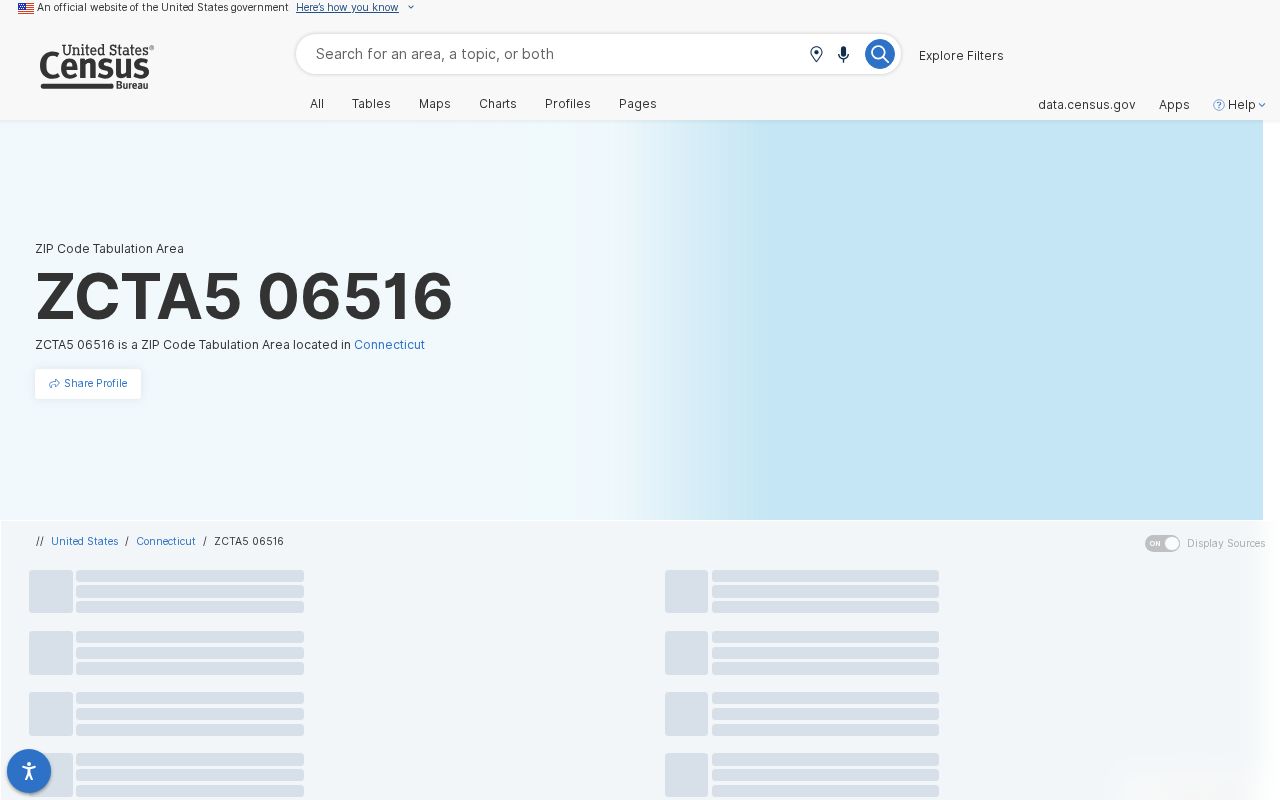Focus the area or topic search field
The image size is (1280, 800).
tap(555, 54)
